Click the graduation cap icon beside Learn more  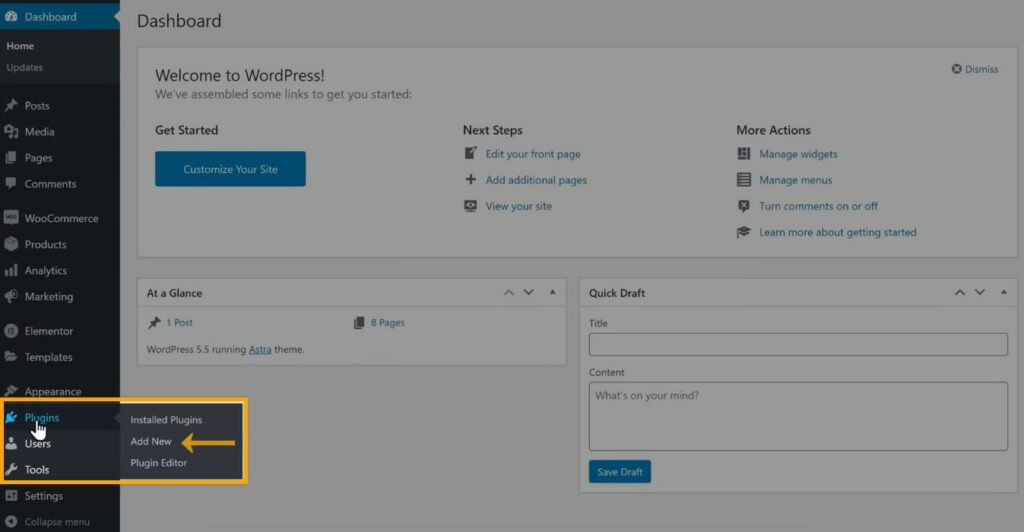[744, 232]
